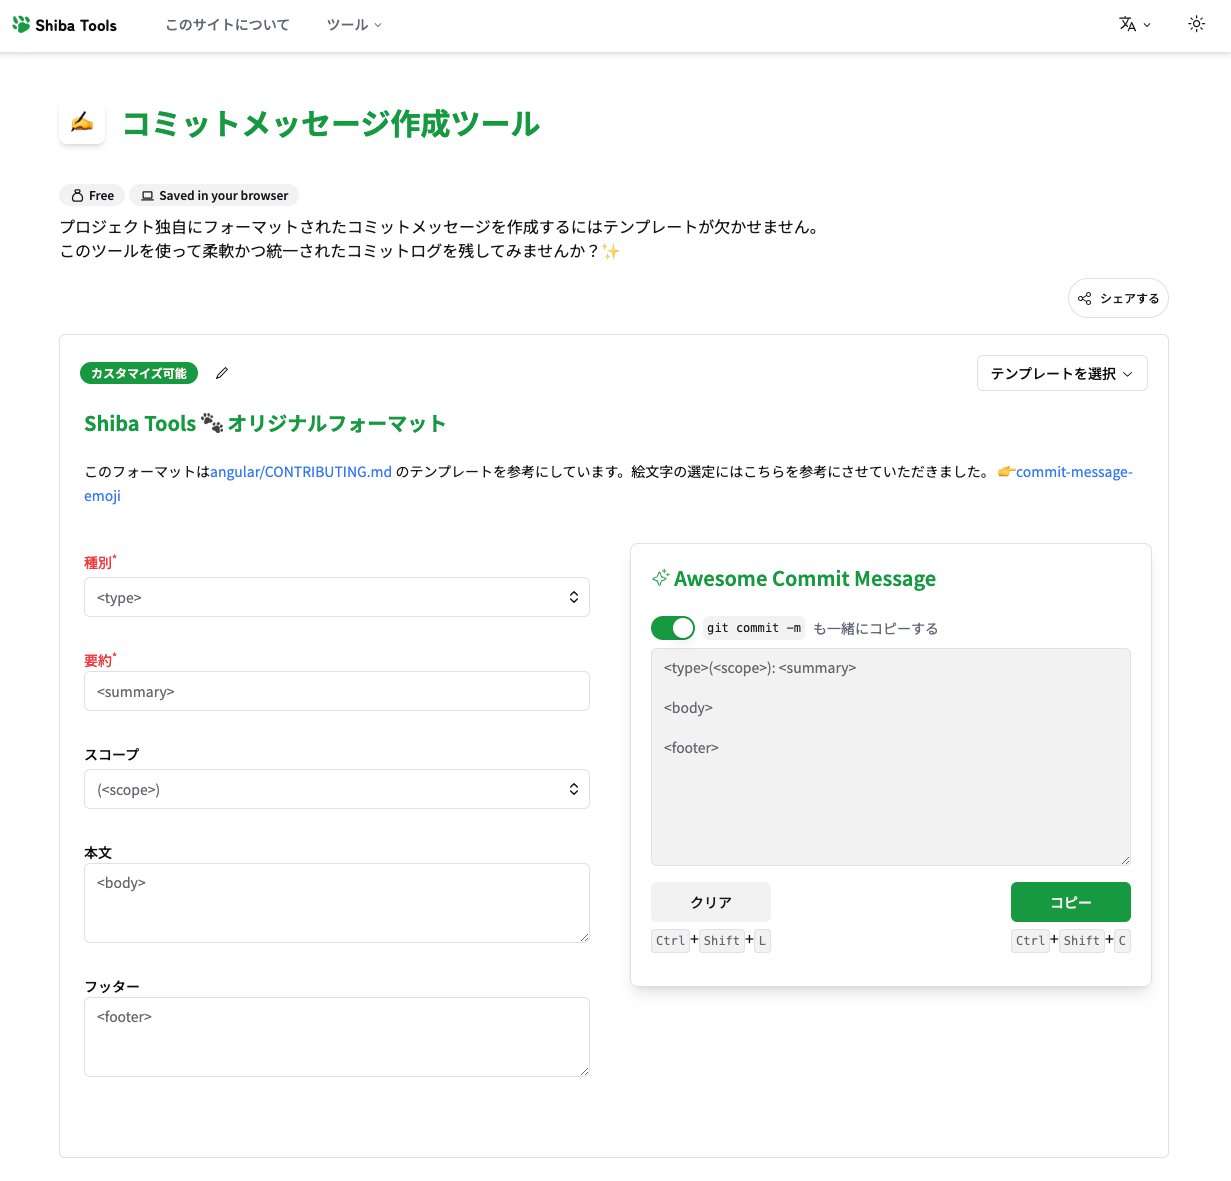The image size is (1231, 1181).
Task: Expand the テンプレートを選択 dropdown
Action: pos(1062,372)
